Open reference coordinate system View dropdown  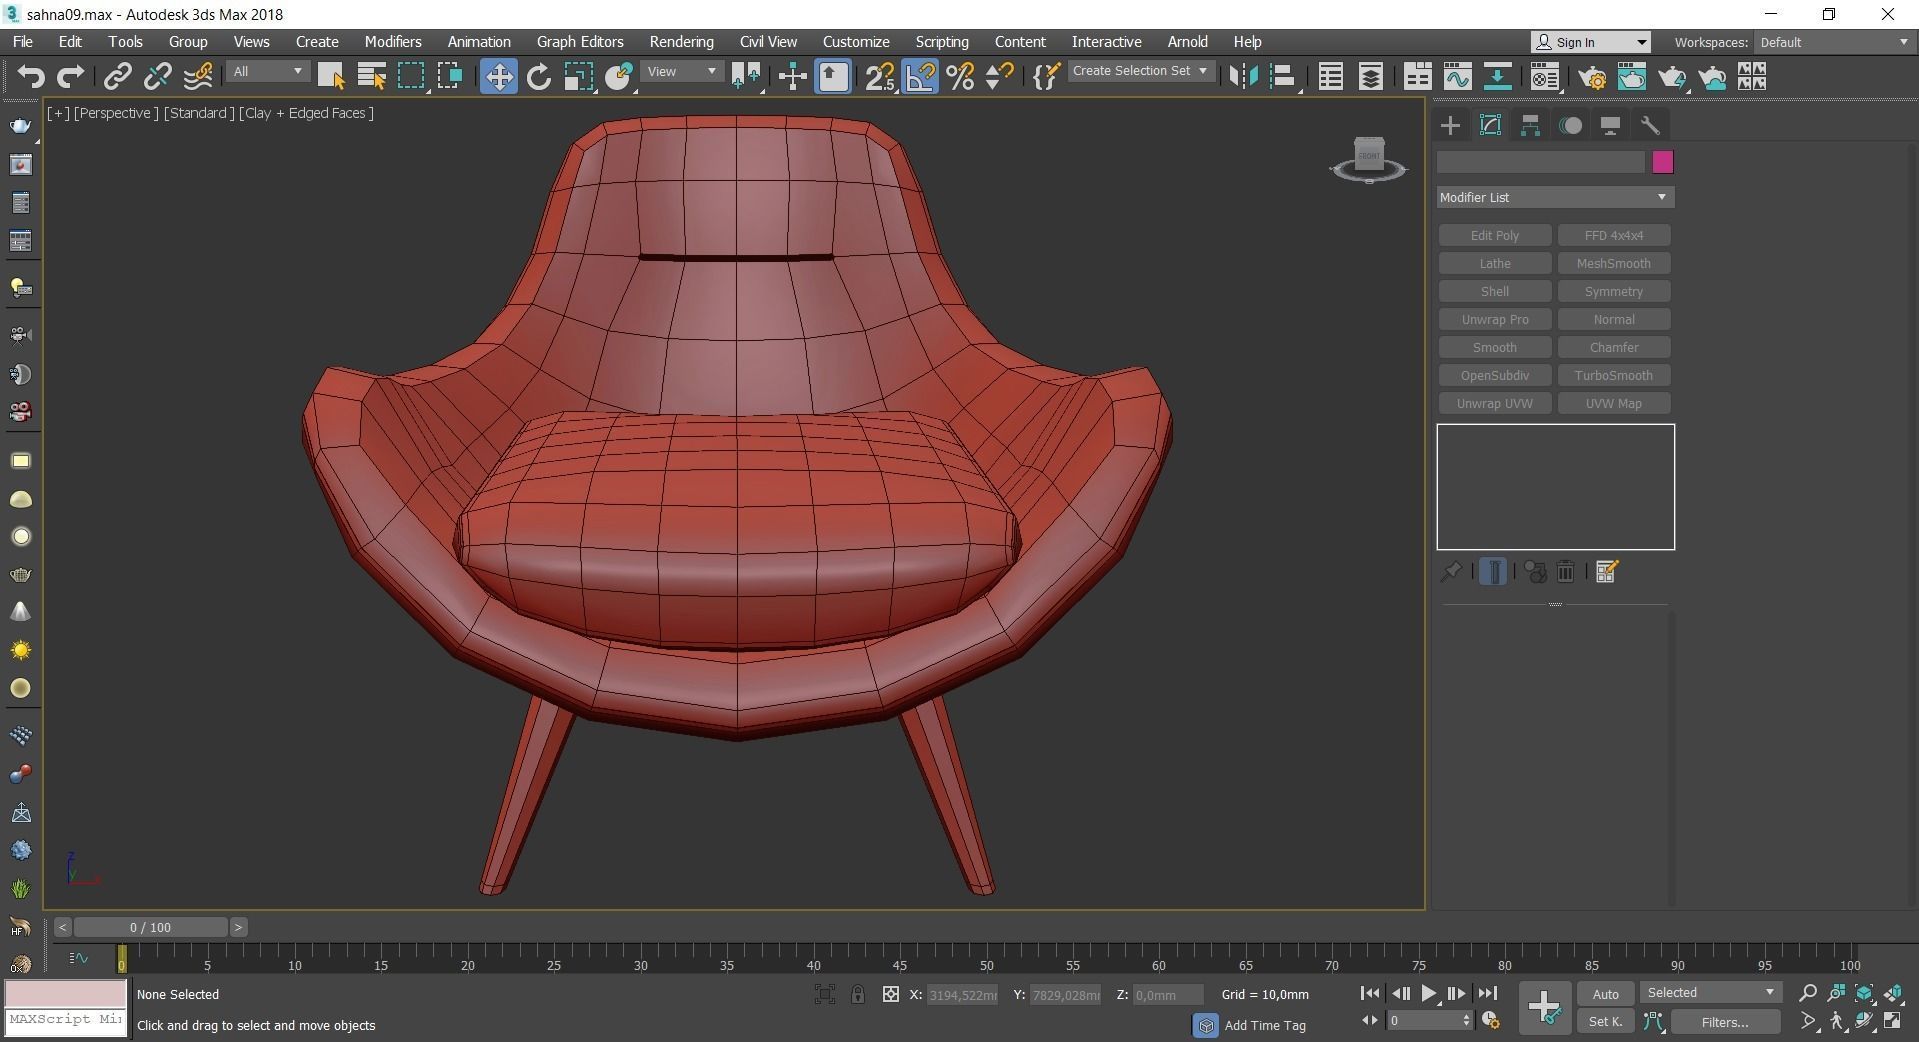coord(681,72)
